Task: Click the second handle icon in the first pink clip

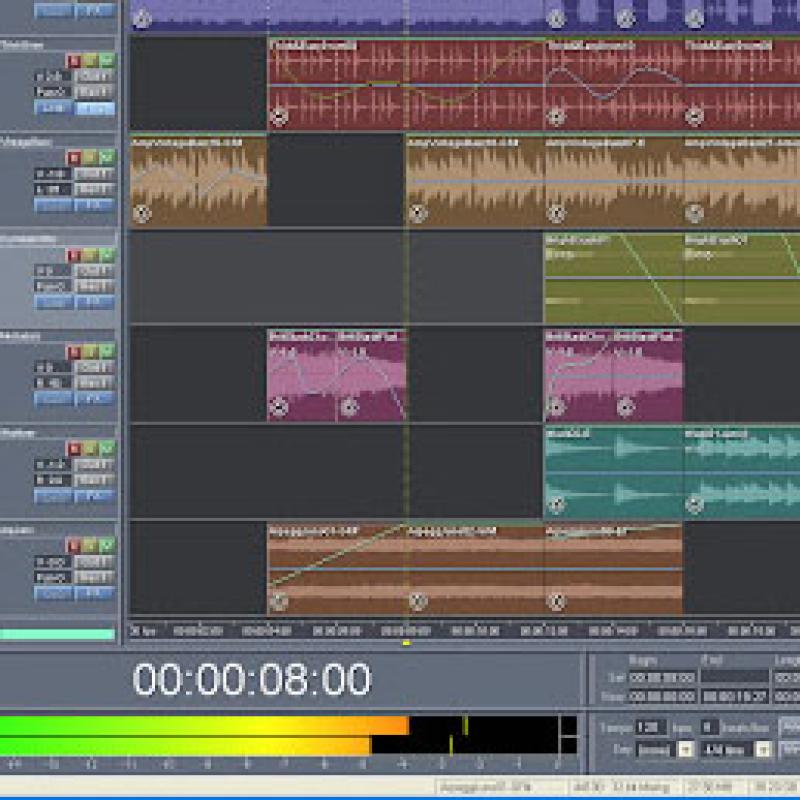Action: tap(349, 407)
